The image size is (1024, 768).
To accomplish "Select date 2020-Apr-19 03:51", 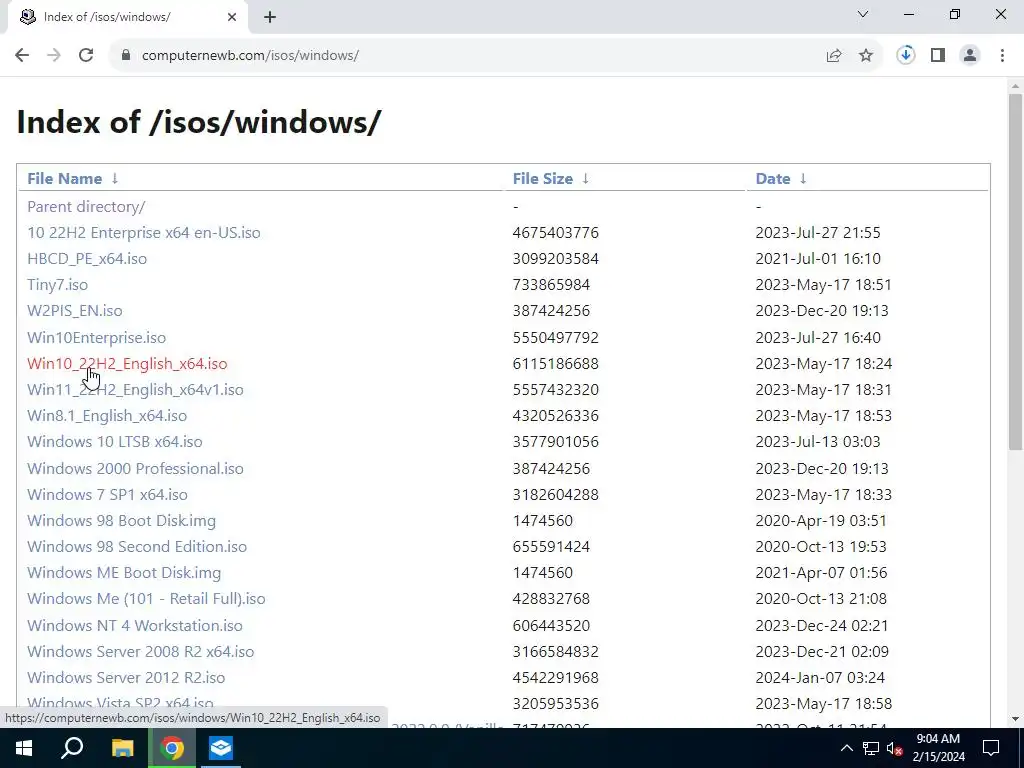I will [x=821, y=520].
